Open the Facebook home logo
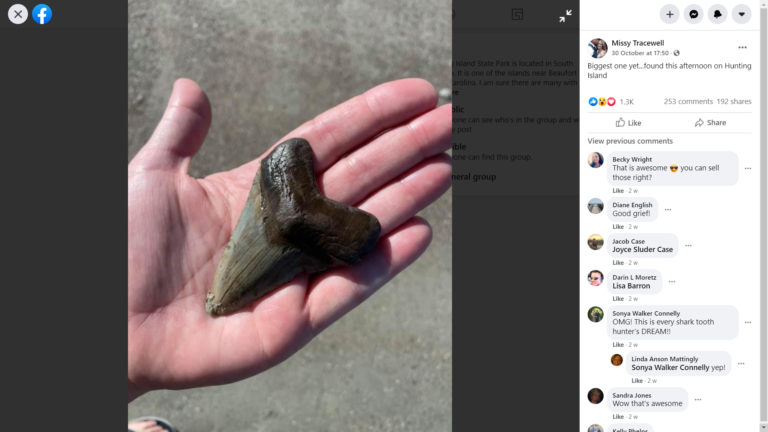 pos(42,14)
